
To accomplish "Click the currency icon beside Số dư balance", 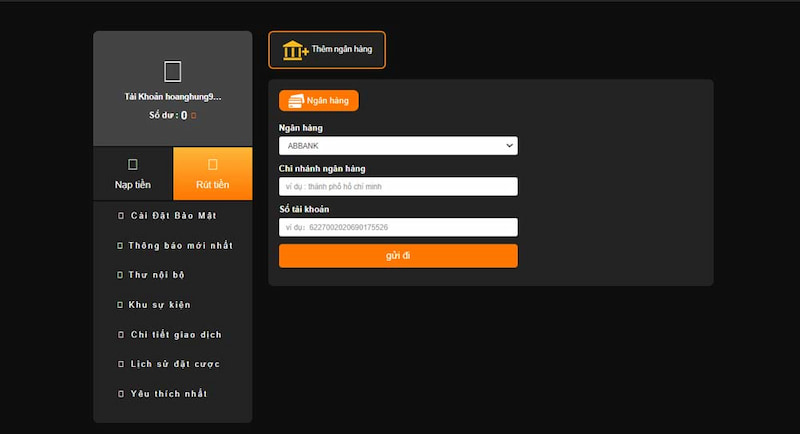I will 194,116.
